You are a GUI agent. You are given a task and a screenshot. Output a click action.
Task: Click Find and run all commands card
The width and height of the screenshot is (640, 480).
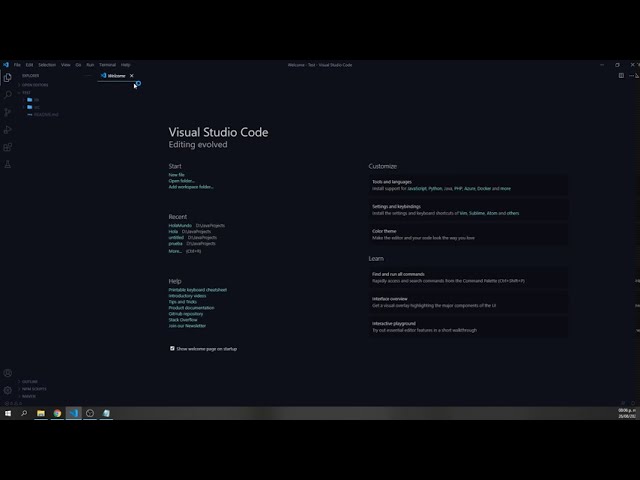(x=468, y=278)
